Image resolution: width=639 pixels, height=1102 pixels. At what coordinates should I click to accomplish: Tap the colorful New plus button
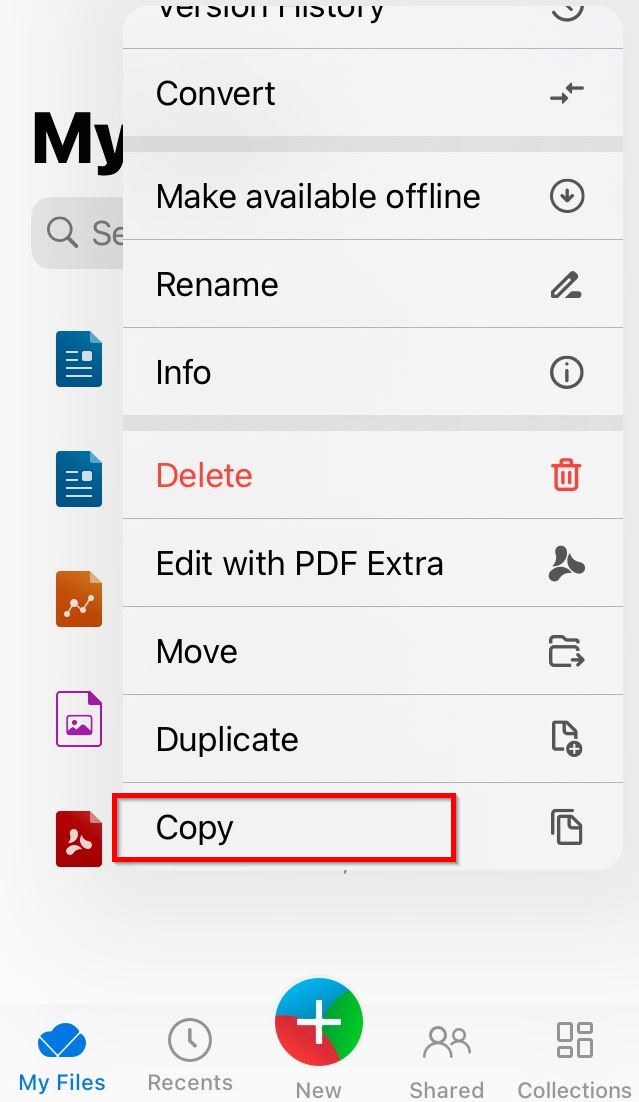[x=319, y=1022]
